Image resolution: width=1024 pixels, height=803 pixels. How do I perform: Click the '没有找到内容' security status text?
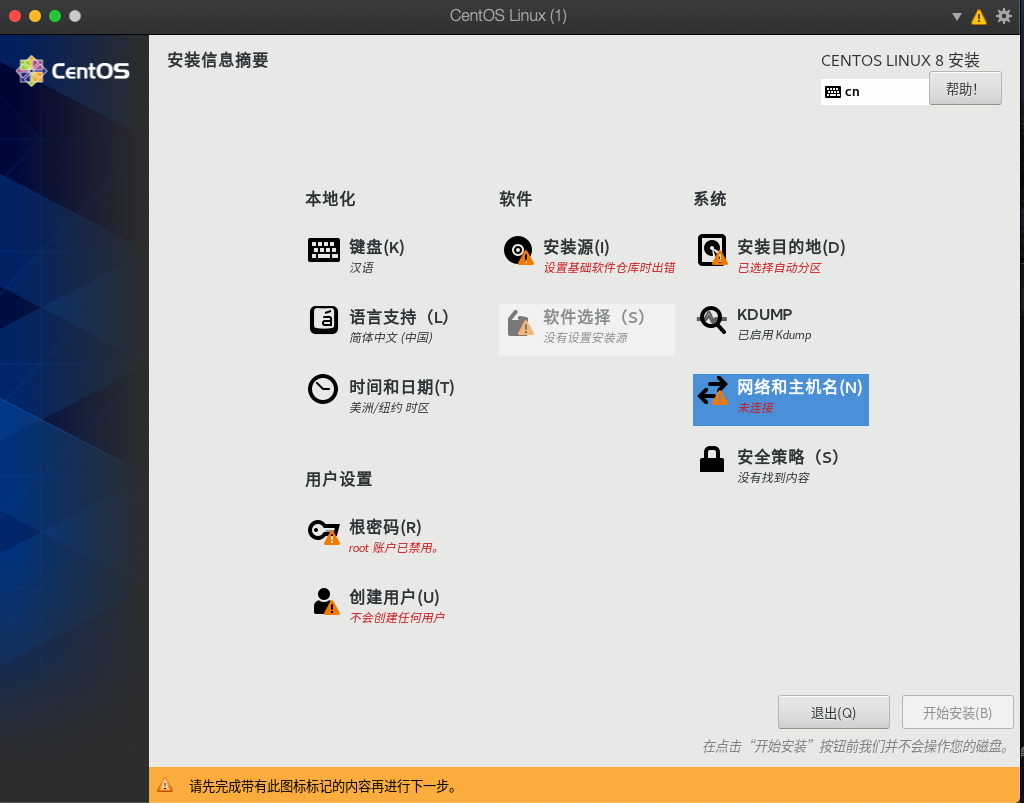(773, 478)
